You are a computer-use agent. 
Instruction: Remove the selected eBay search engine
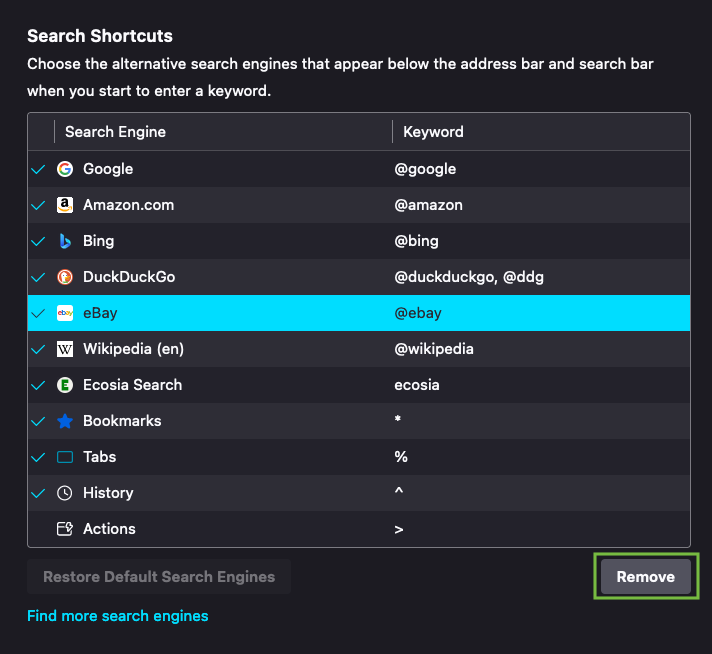pyautogui.click(x=645, y=577)
